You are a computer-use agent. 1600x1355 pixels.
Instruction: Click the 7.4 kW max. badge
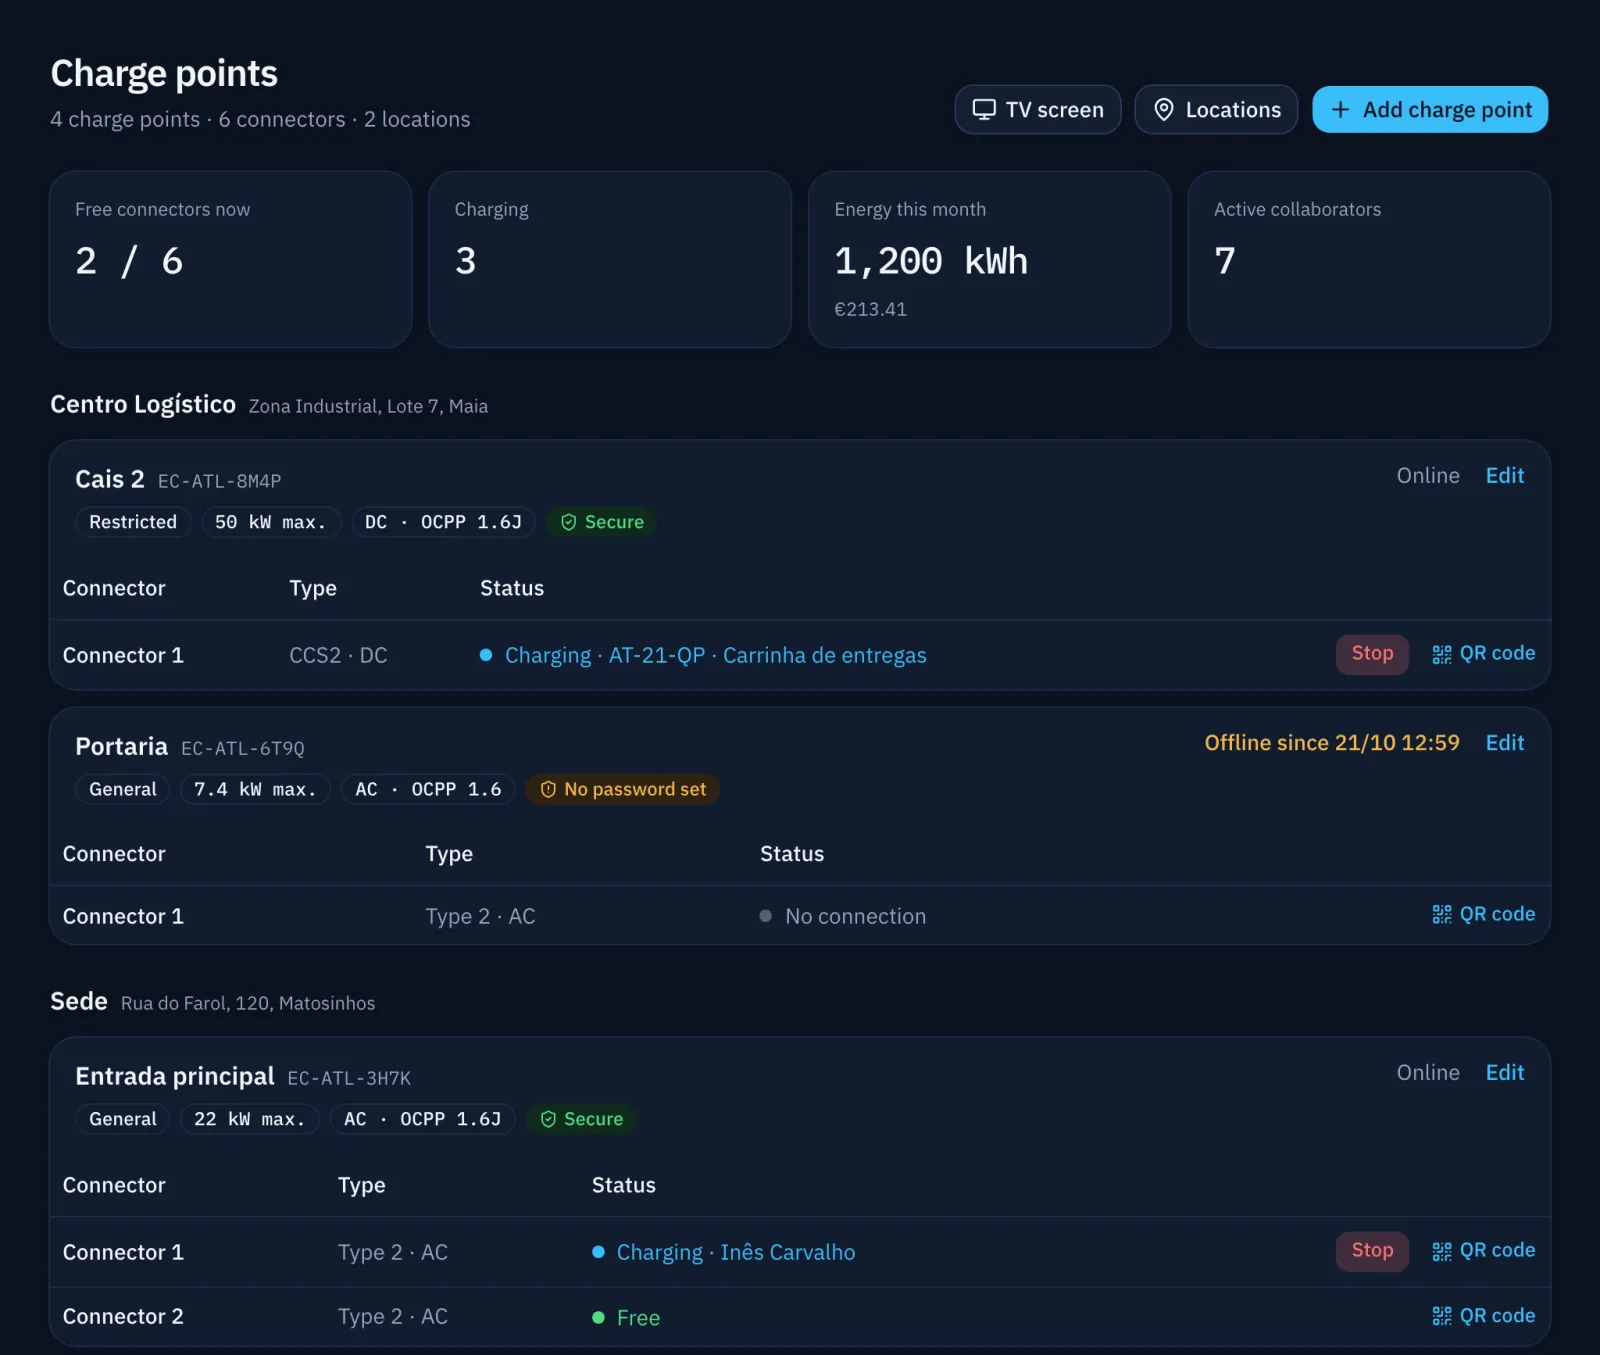tap(255, 789)
